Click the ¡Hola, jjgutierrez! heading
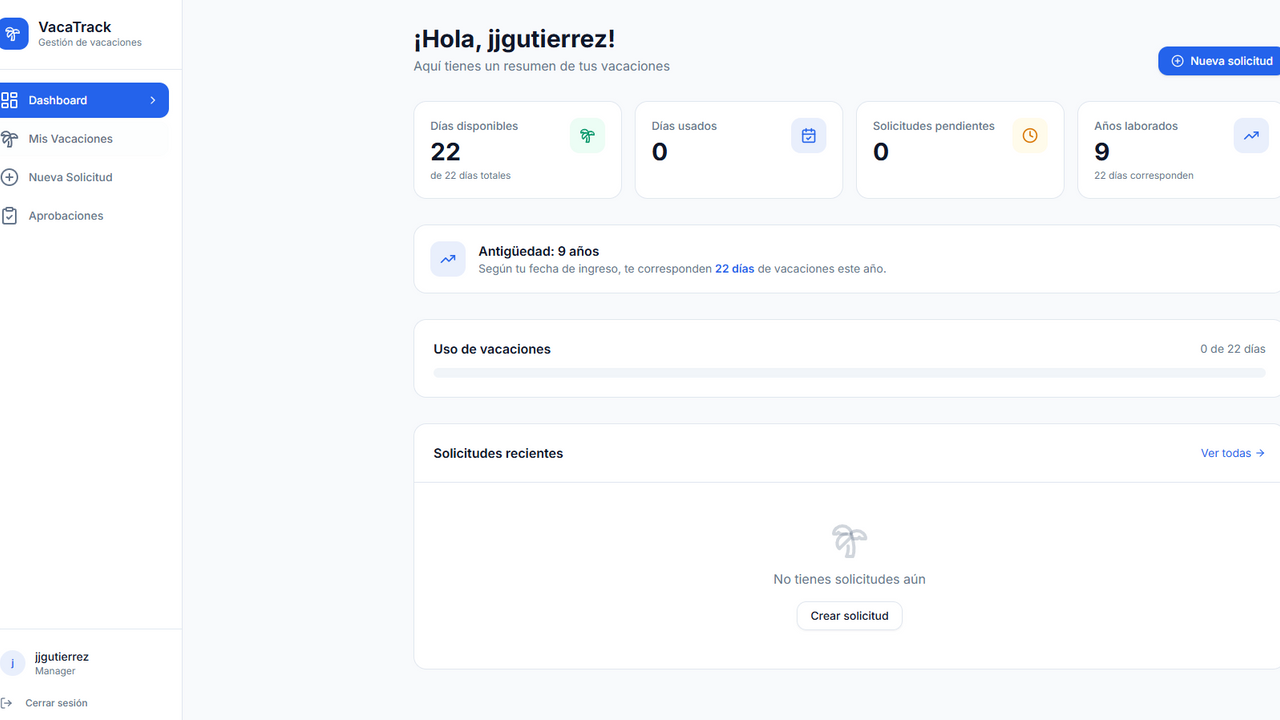 [x=514, y=39]
